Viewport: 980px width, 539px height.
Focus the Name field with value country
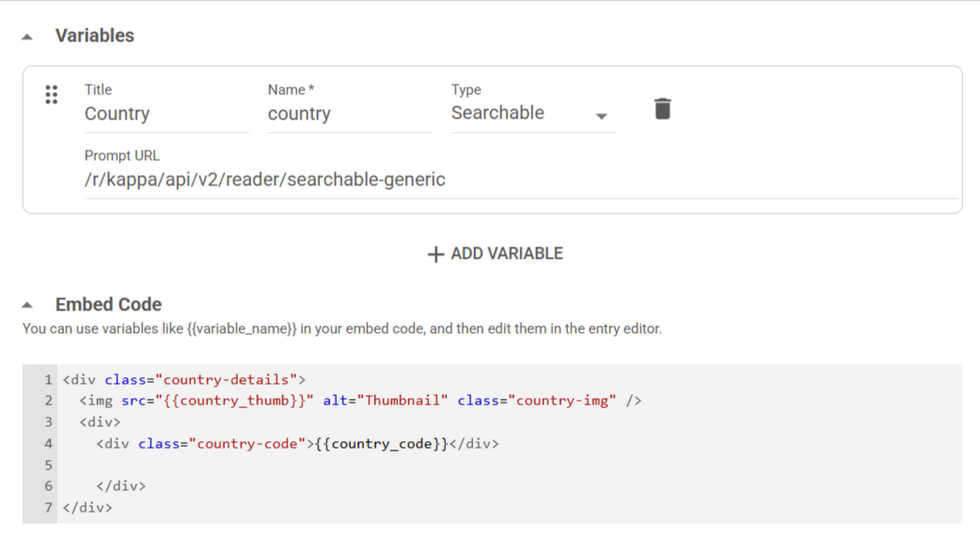pos(348,114)
